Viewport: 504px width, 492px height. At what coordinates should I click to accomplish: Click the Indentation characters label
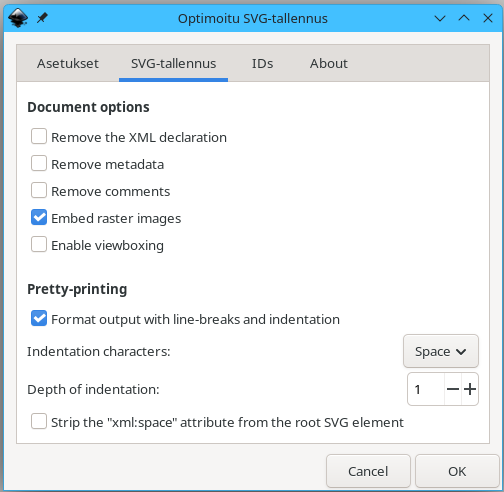click(99, 352)
